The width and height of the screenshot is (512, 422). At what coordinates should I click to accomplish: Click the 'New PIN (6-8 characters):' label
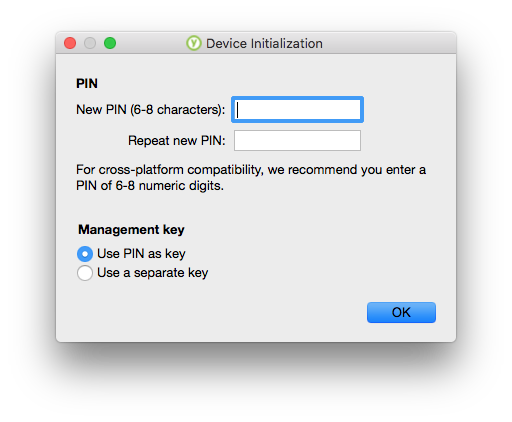[151, 110]
